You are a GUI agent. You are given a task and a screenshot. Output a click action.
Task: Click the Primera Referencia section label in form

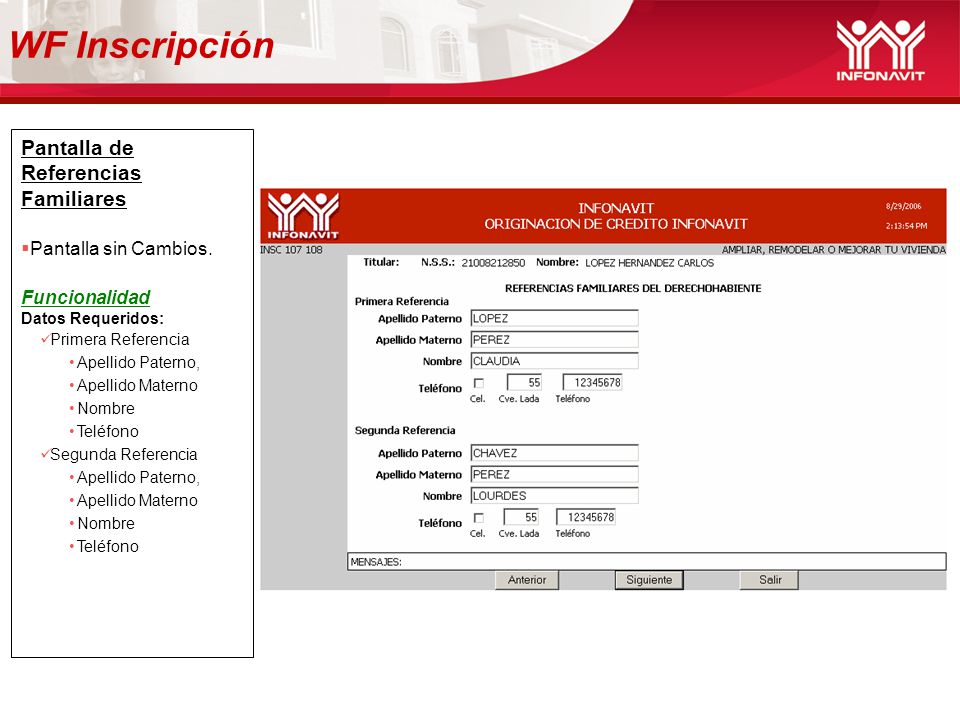tap(402, 302)
